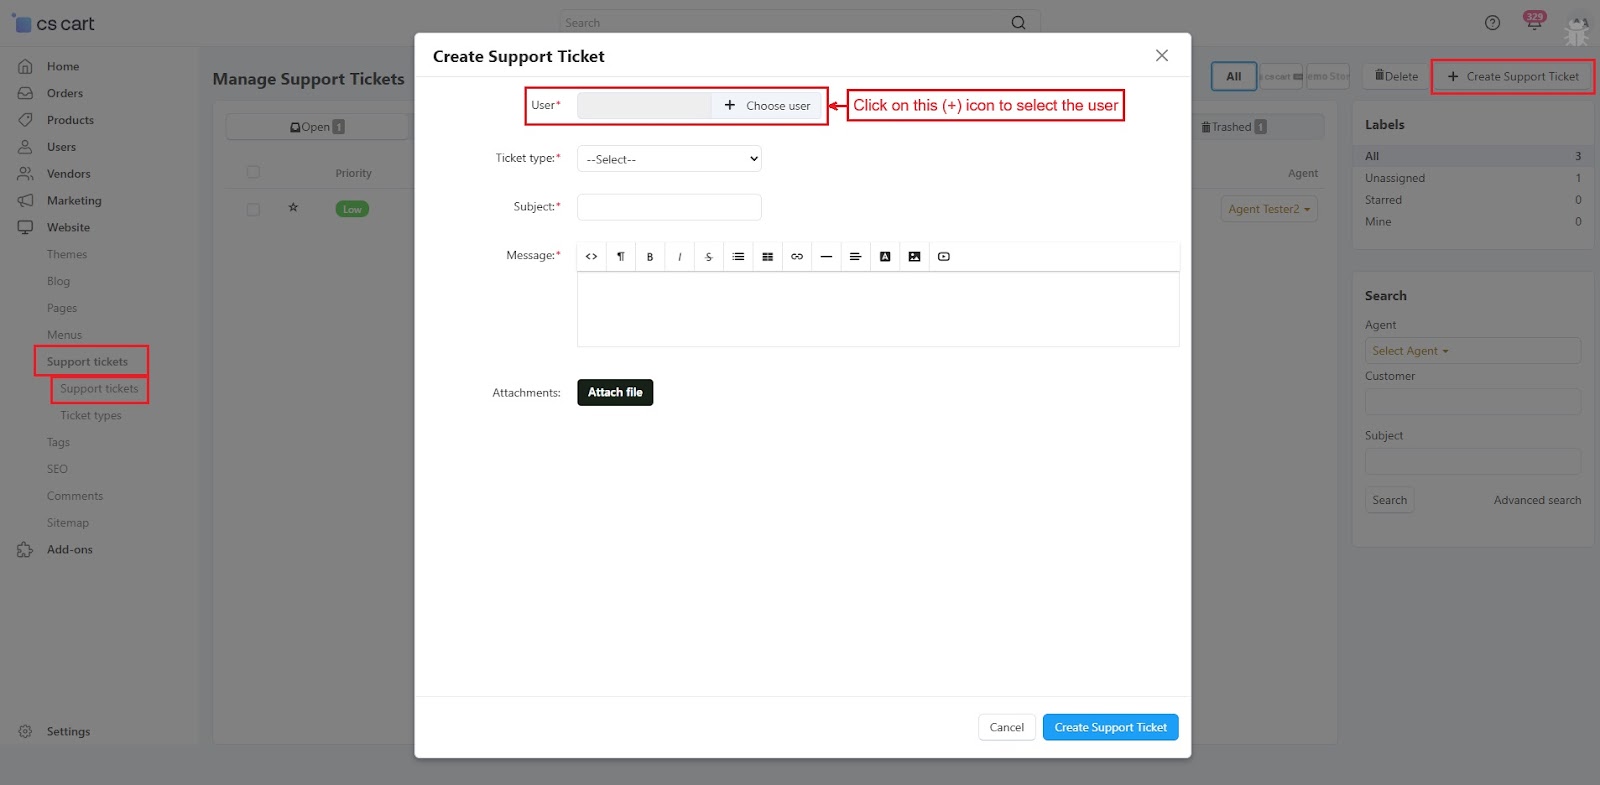Screen dimensions: 1600x785
Task: Insert a link in the message
Action: [x=797, y=257]
